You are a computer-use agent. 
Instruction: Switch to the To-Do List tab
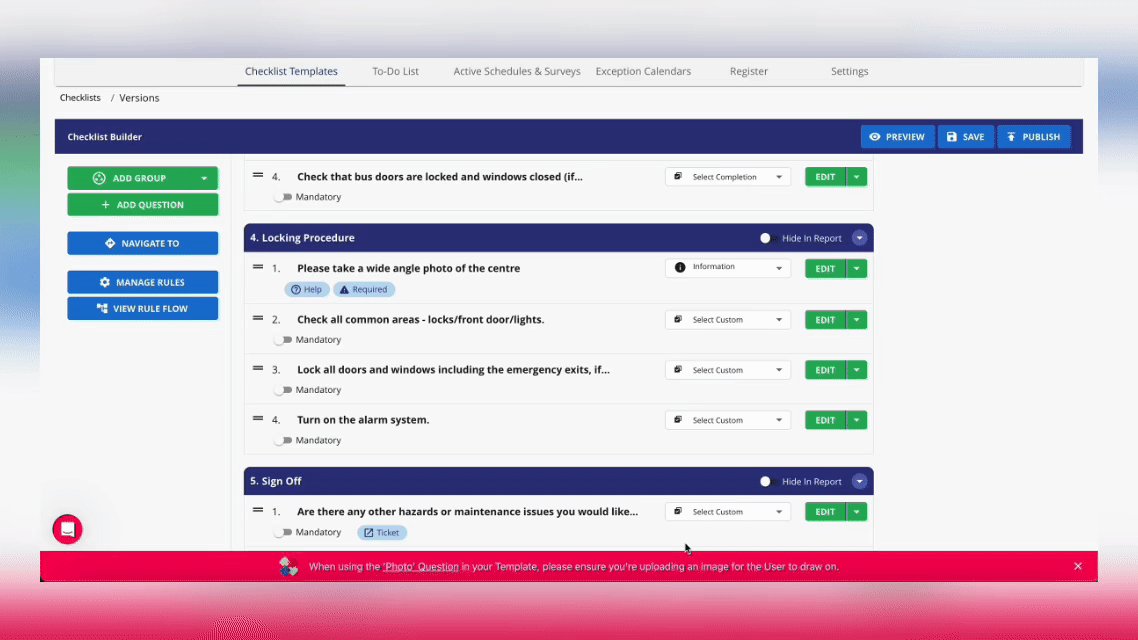[x=397, y=71]
